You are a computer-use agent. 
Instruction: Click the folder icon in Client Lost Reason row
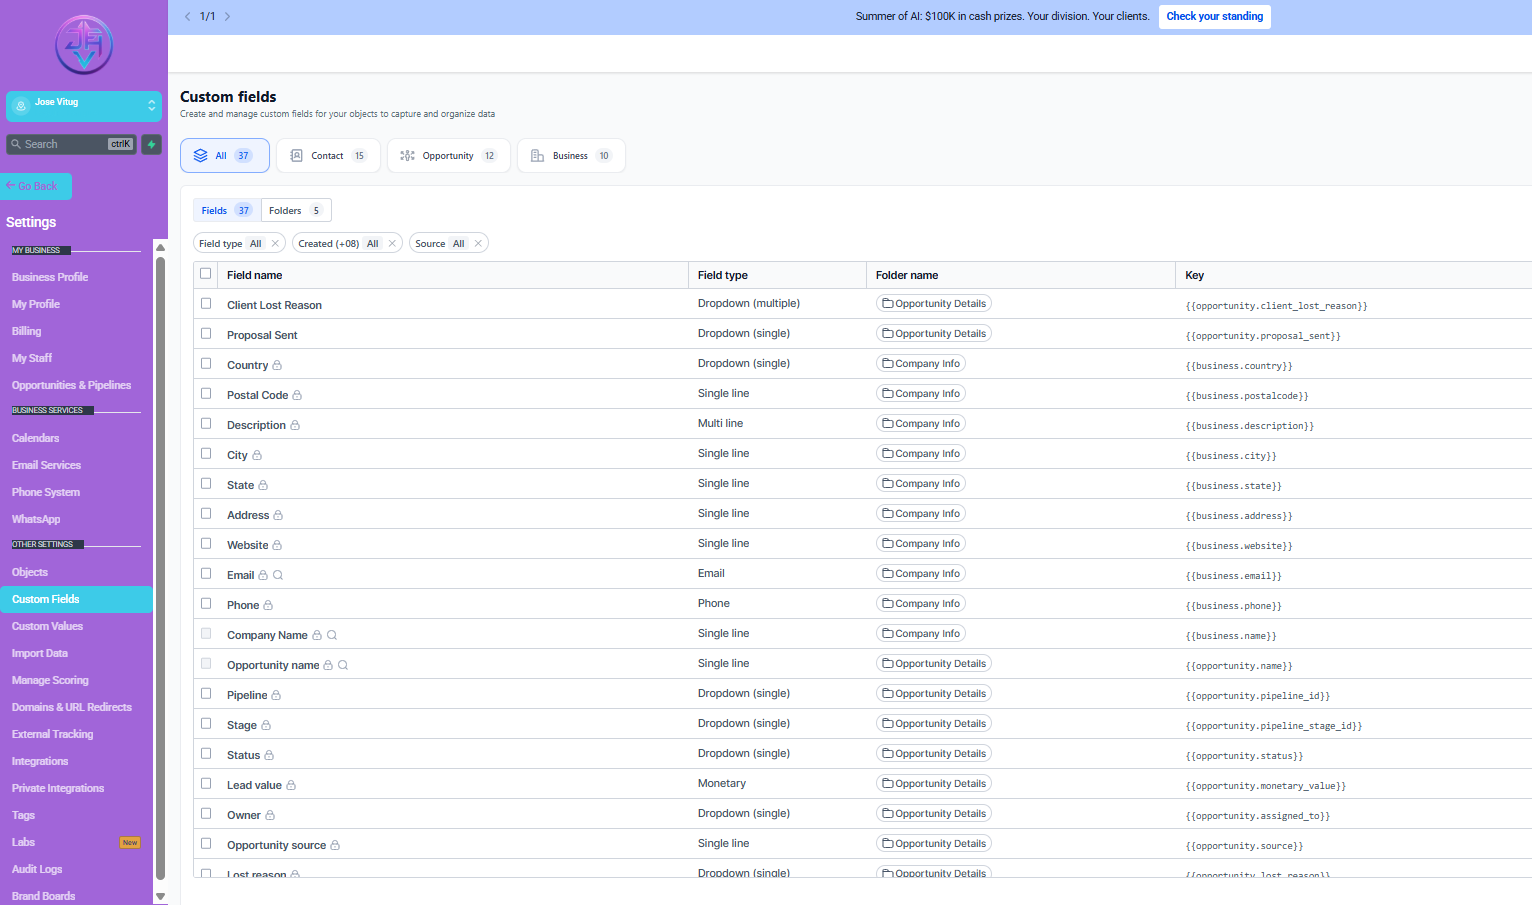[x=887, y=303]
